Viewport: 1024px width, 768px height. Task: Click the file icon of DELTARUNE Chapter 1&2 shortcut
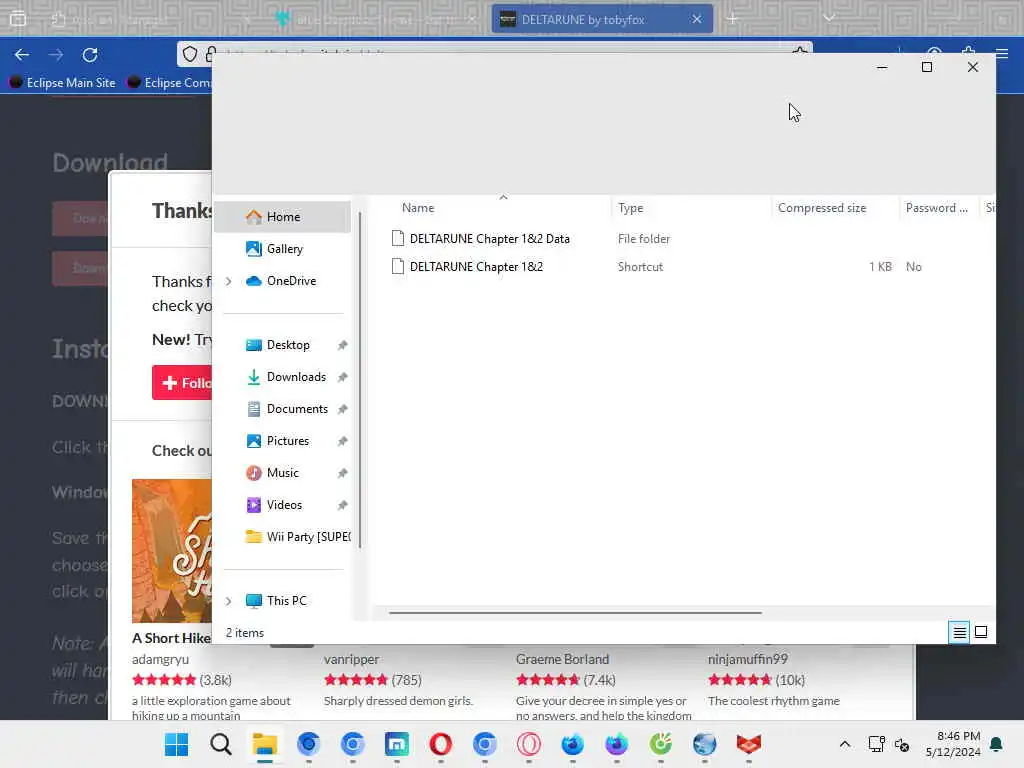(398, 266)
